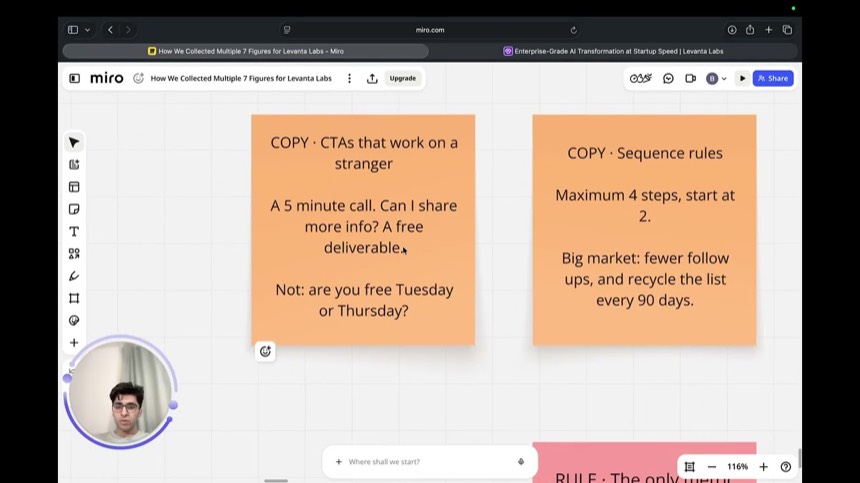Select the Frame tool

click(74, 298)
